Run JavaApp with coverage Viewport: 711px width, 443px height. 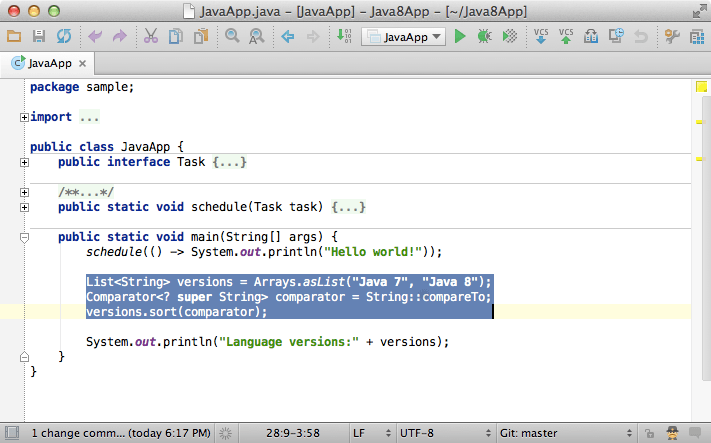coord(510,36)
